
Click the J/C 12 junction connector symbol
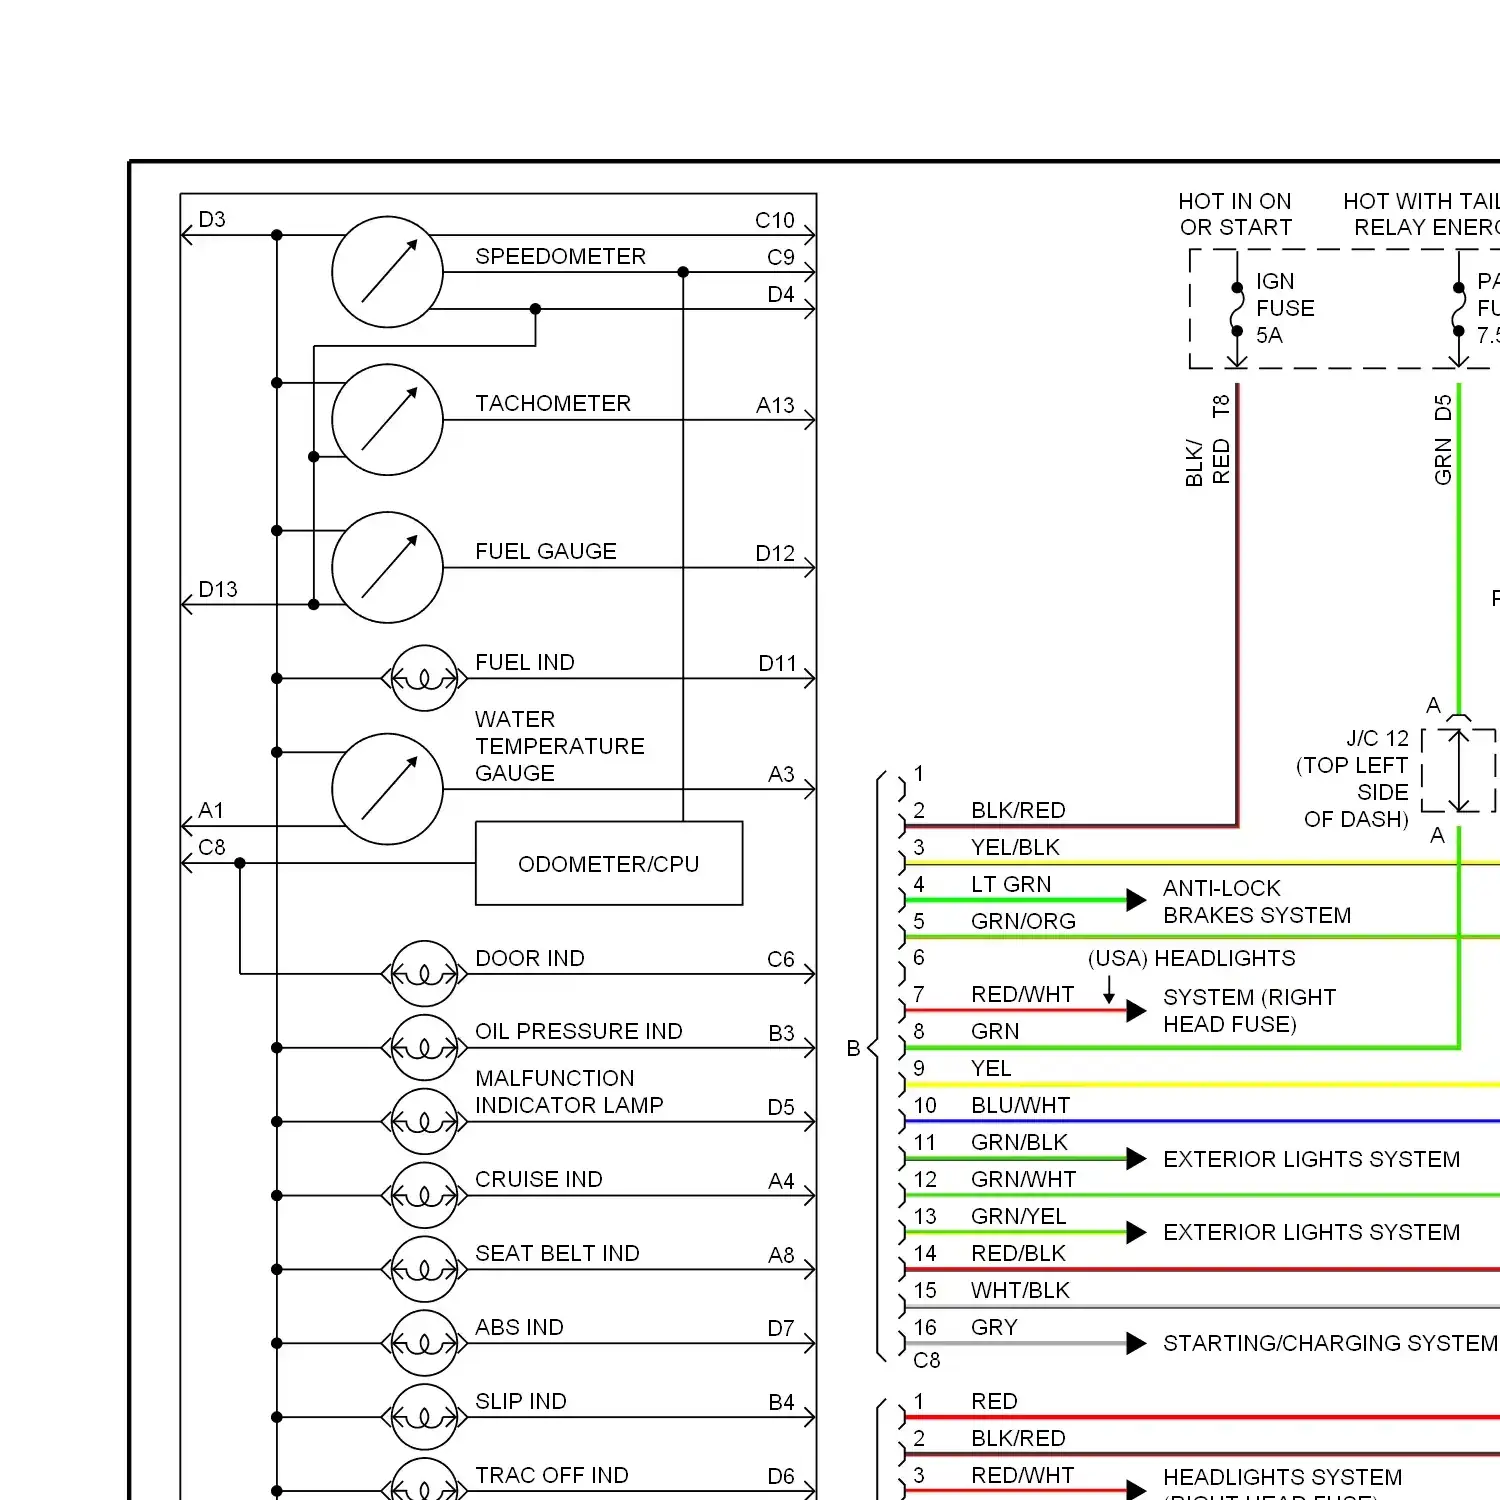(1459, 770)
